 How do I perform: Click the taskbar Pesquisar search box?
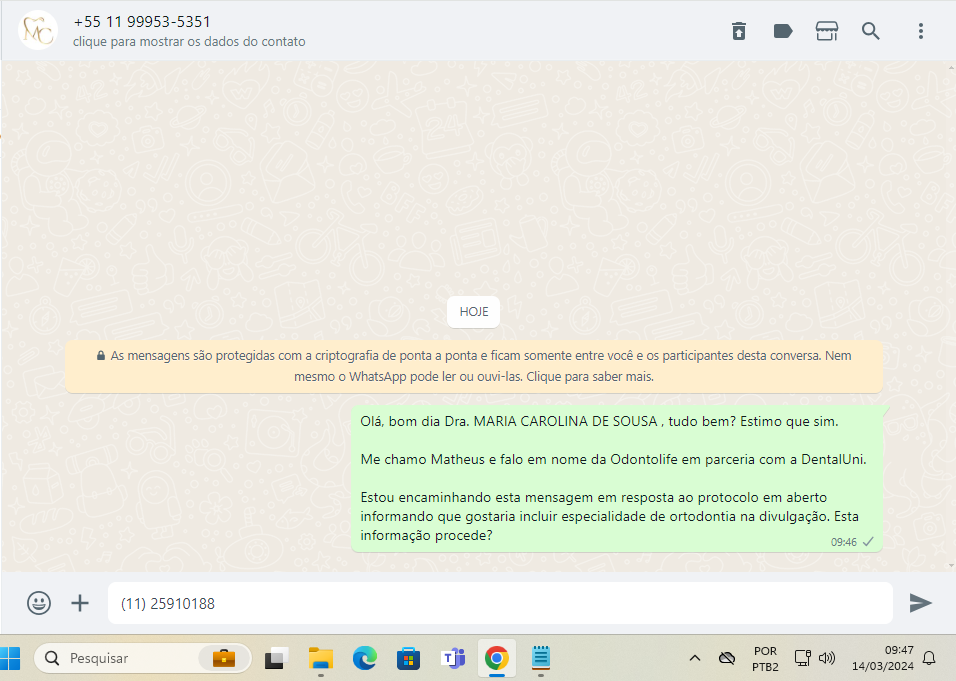point(143,658)
